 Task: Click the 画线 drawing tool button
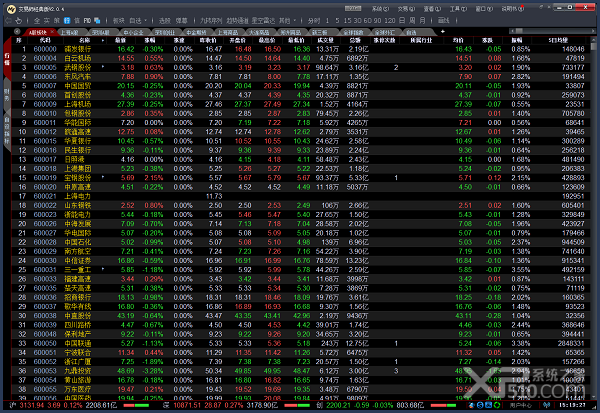(x=443, y=21)
